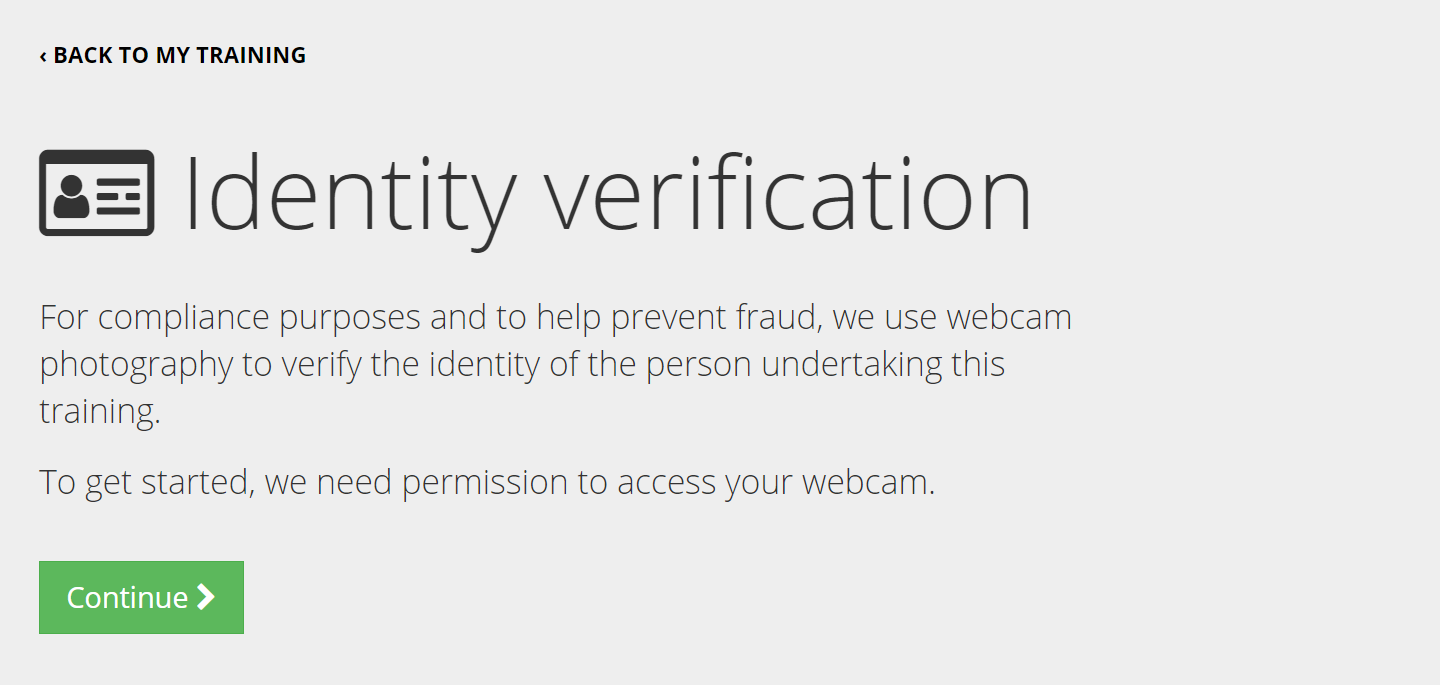Click the text lines inside the ID card icon
Image resolution: width=1440 pixels, height=685 pixels.
point(119,196)
